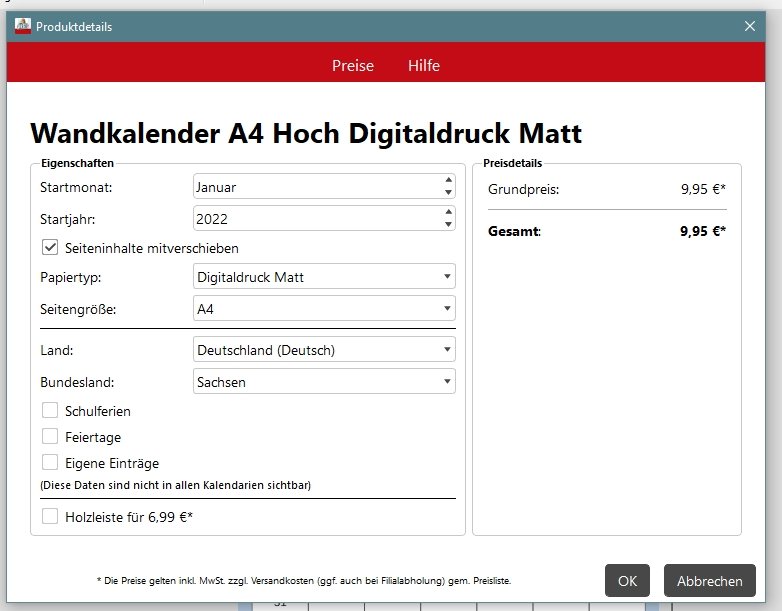Click the Produktdetails app icon in title bar
782x611 pixels.
point(22,27)
